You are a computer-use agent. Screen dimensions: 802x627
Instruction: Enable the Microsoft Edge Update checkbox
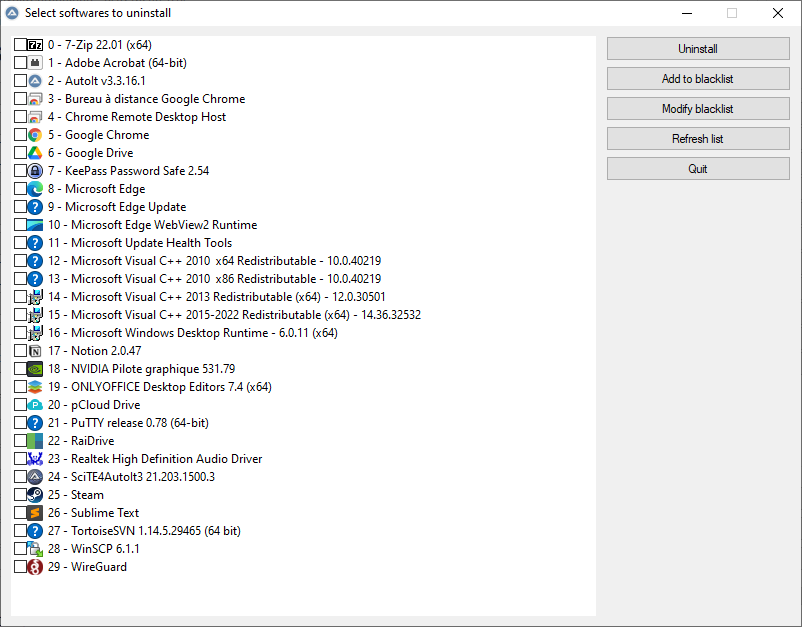pyautogui.click(x=20, y=207)
